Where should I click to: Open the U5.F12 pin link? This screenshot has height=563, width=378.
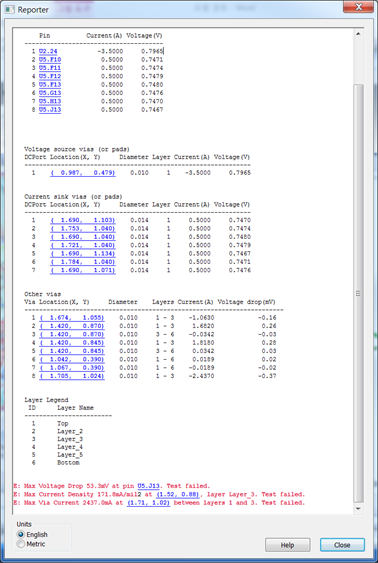pyautogui.click(x=50, y=76)
